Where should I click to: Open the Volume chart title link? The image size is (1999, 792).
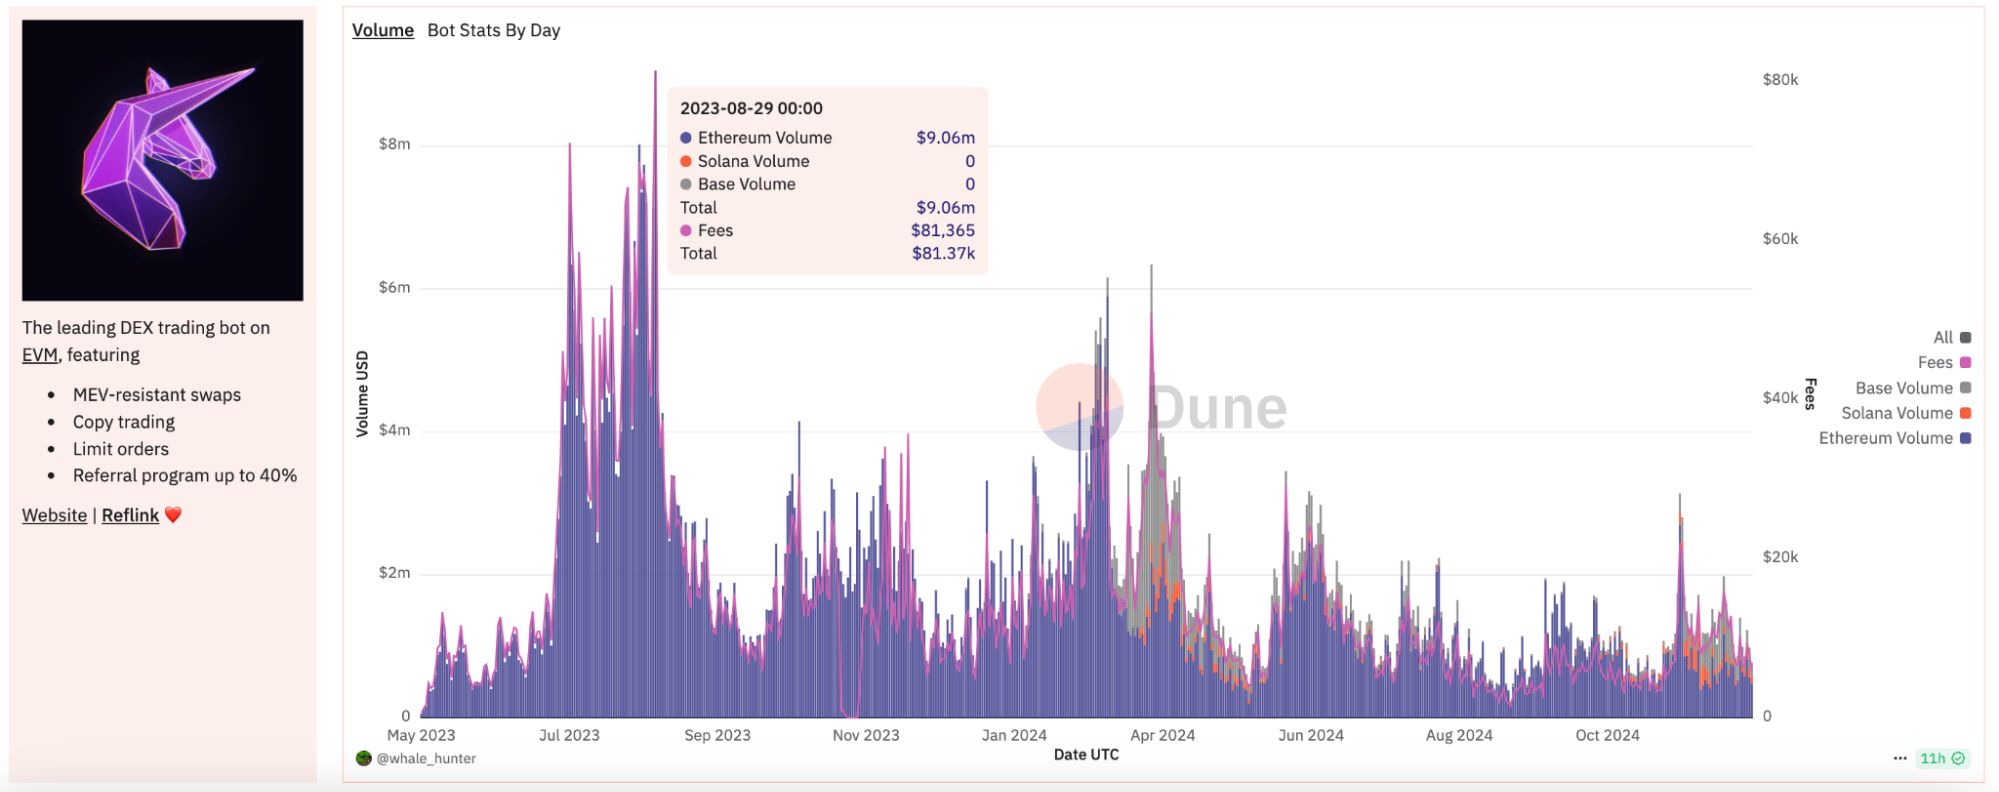[x=382, y=30]
